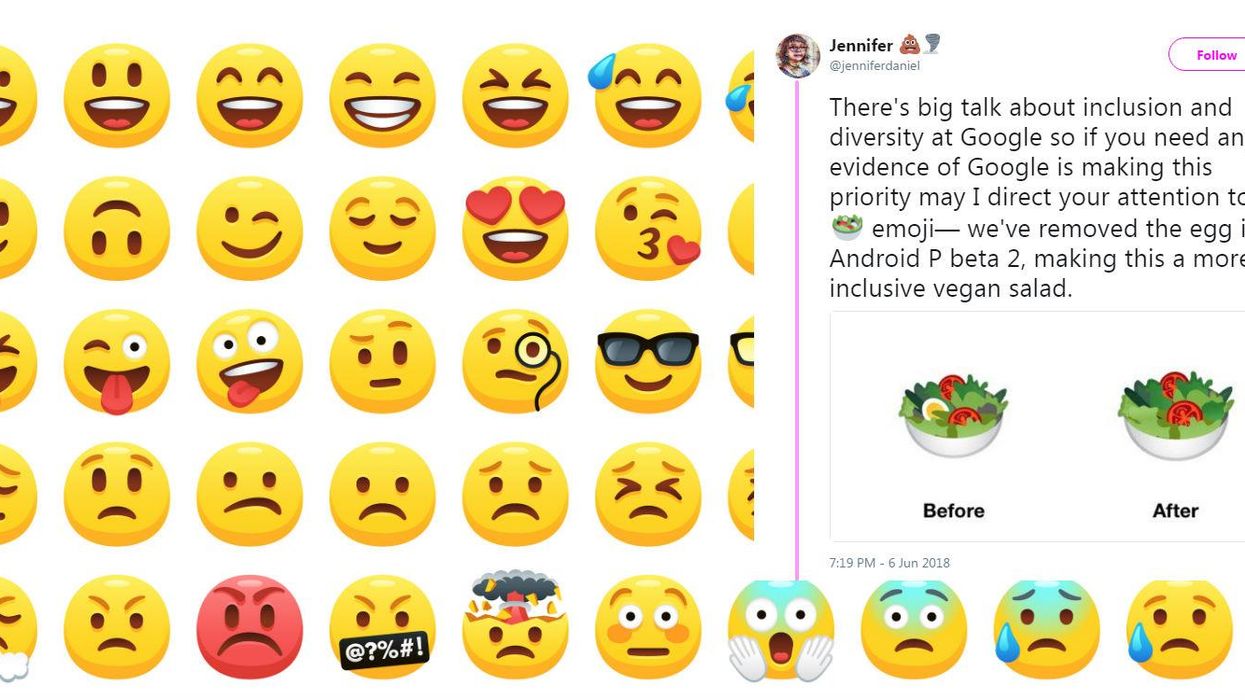
Task: Click the face blowing a kiss emoji
Action: point(649,228)
